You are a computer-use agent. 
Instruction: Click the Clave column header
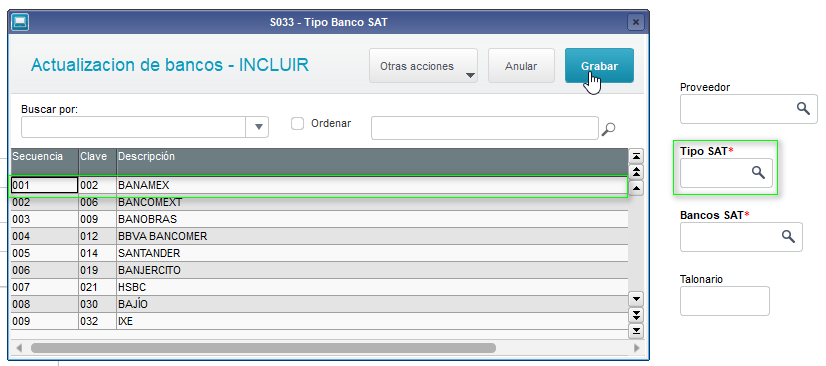click(97, 161)
